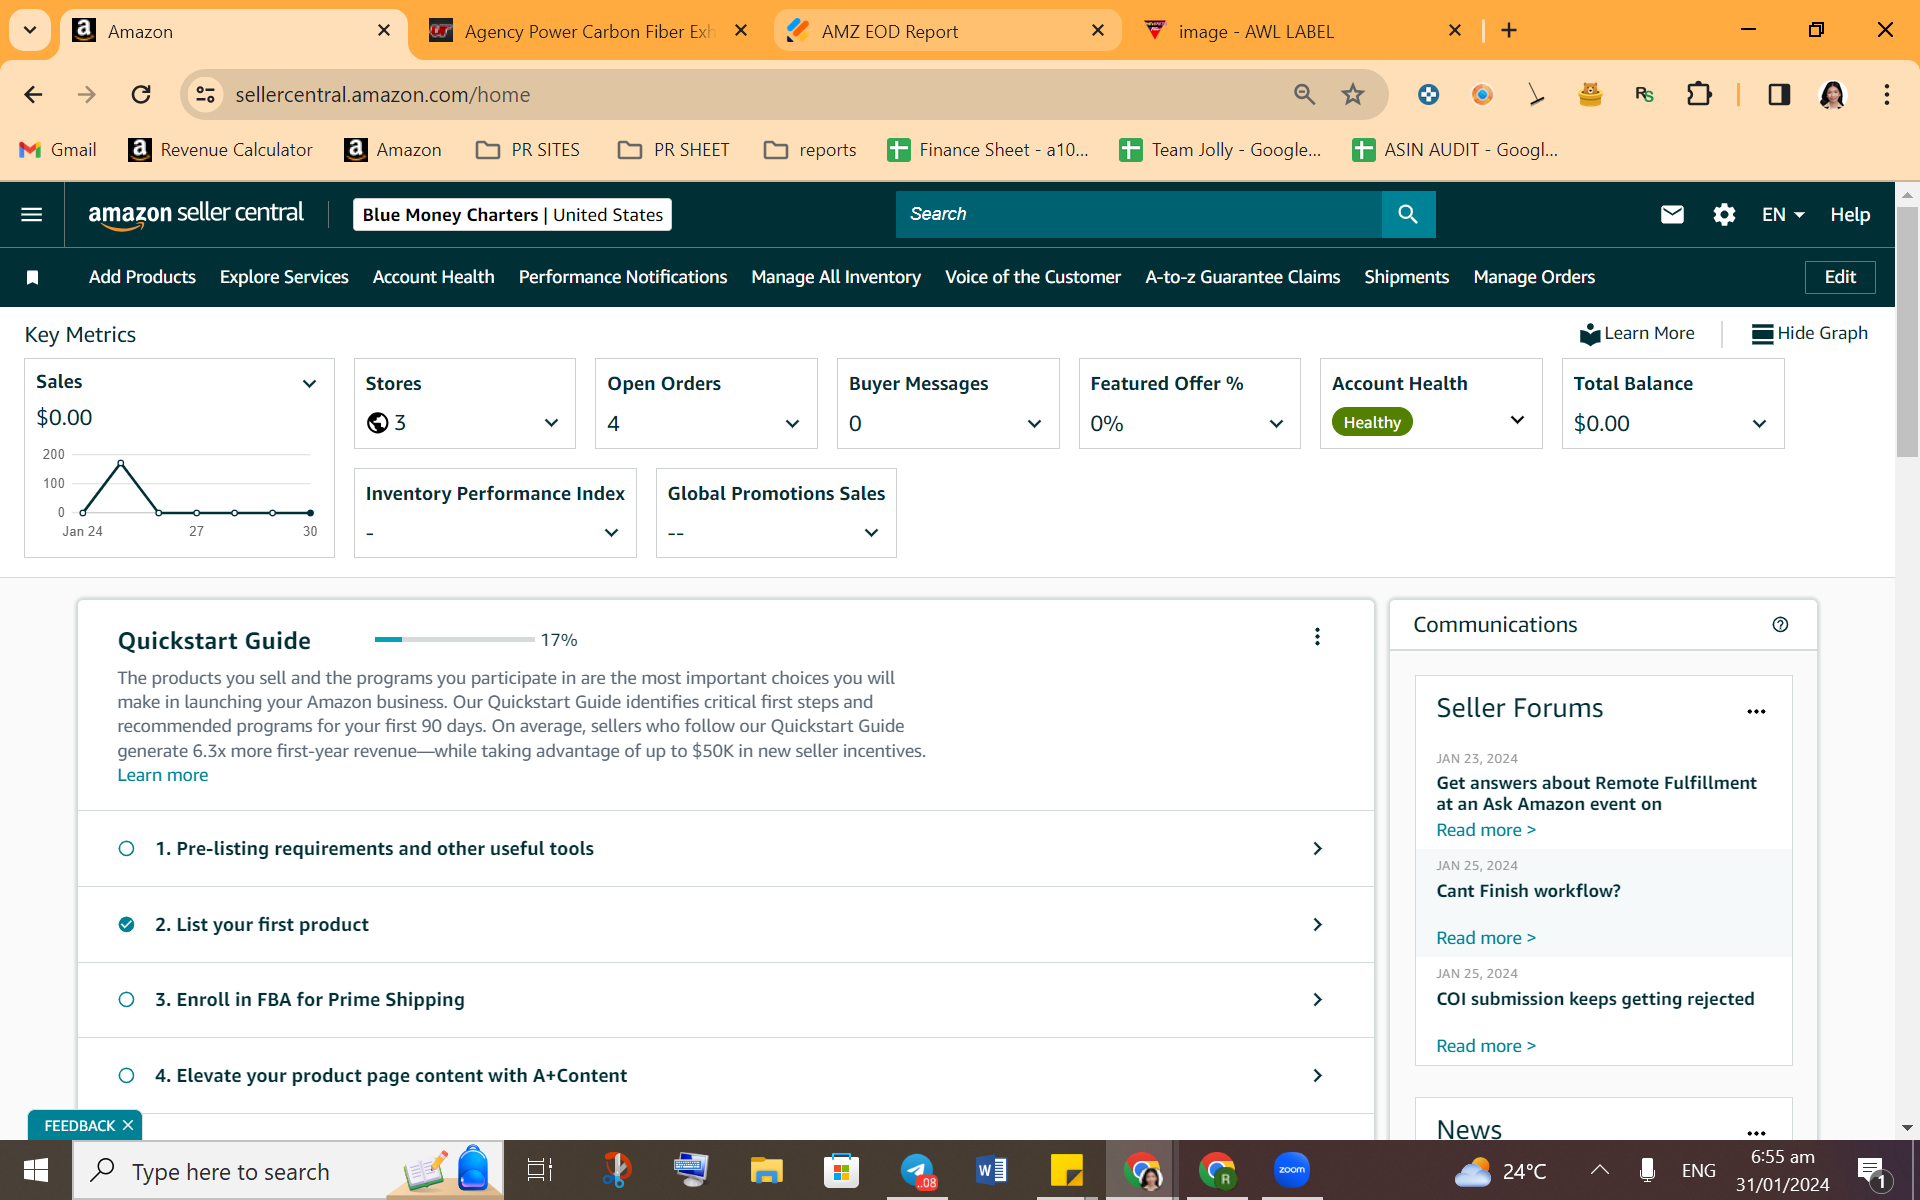
Task: Open the Chrome profile avatar
Action: (1832, 94)
